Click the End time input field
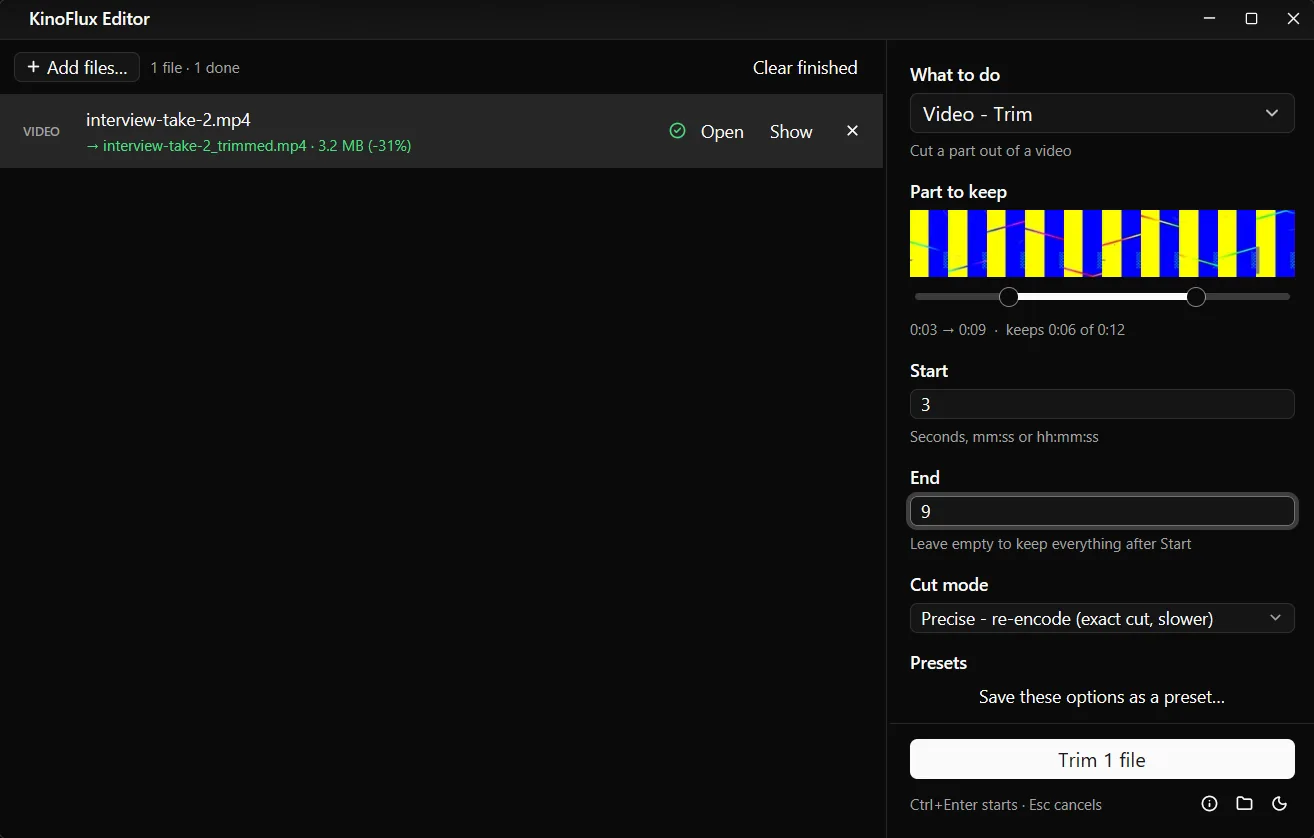 [1102, 511]
